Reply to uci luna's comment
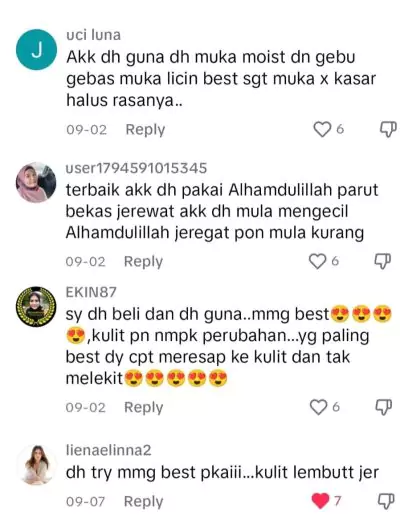400x516 pixels. [145, 130]
